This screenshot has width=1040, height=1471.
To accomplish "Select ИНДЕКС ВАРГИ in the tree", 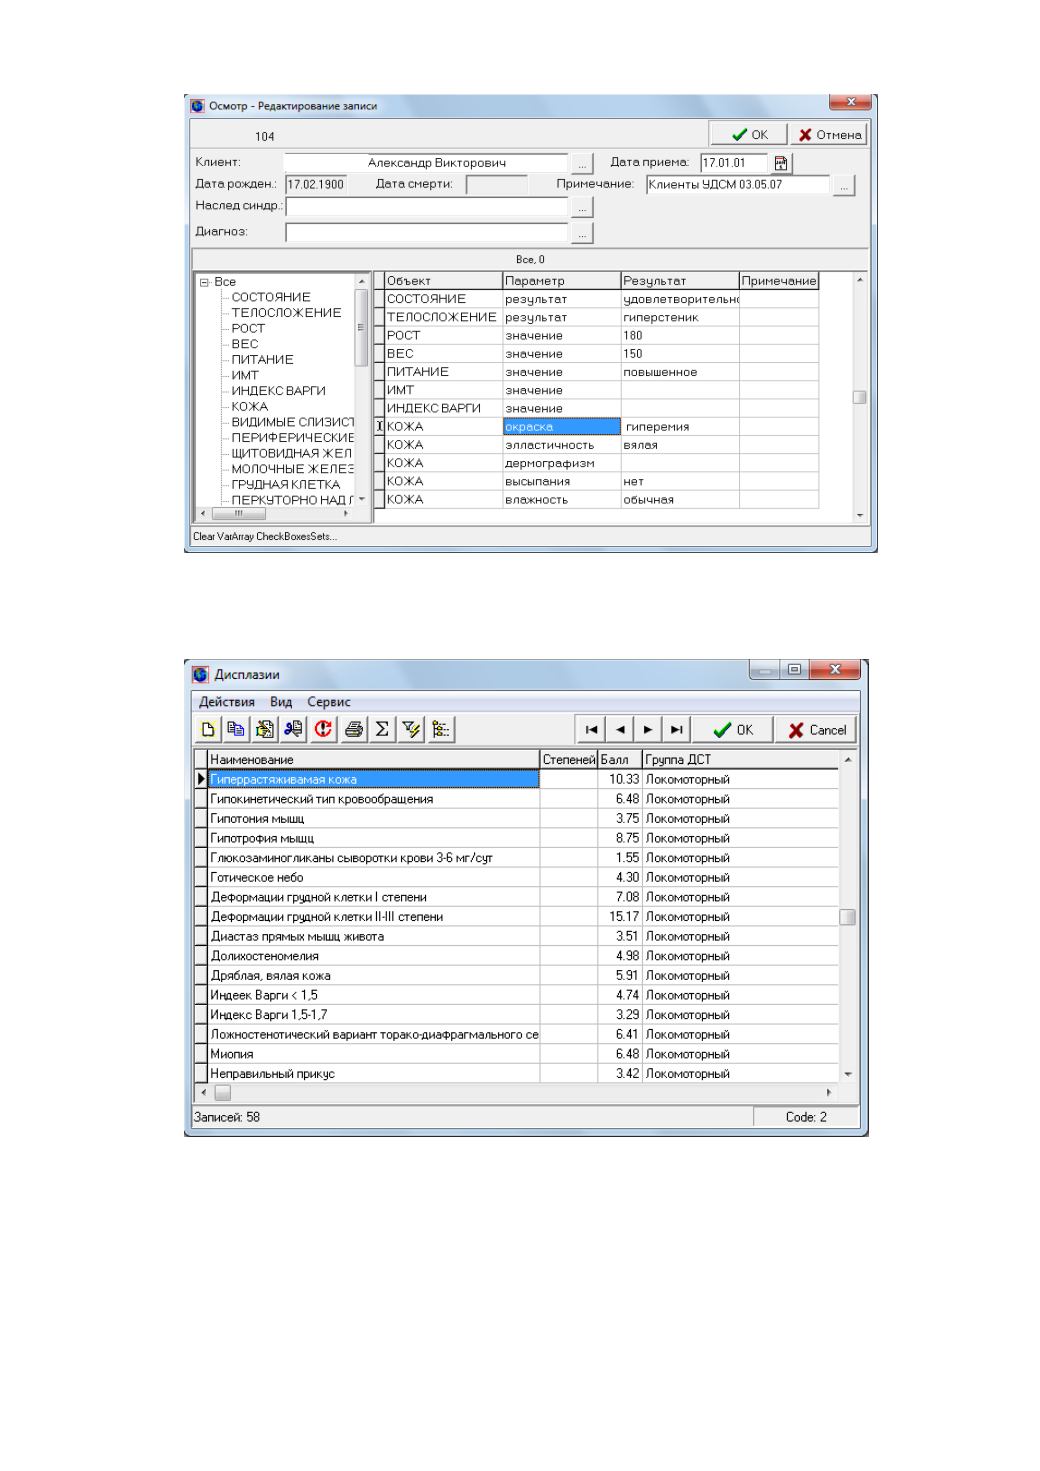I will click(x=278, y=391).
